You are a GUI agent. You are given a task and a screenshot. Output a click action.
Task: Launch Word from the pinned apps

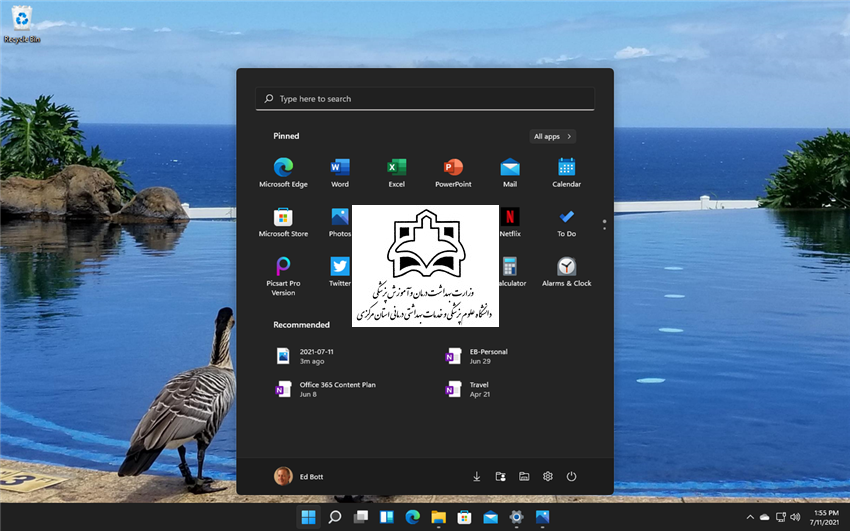tap(340, 172)
